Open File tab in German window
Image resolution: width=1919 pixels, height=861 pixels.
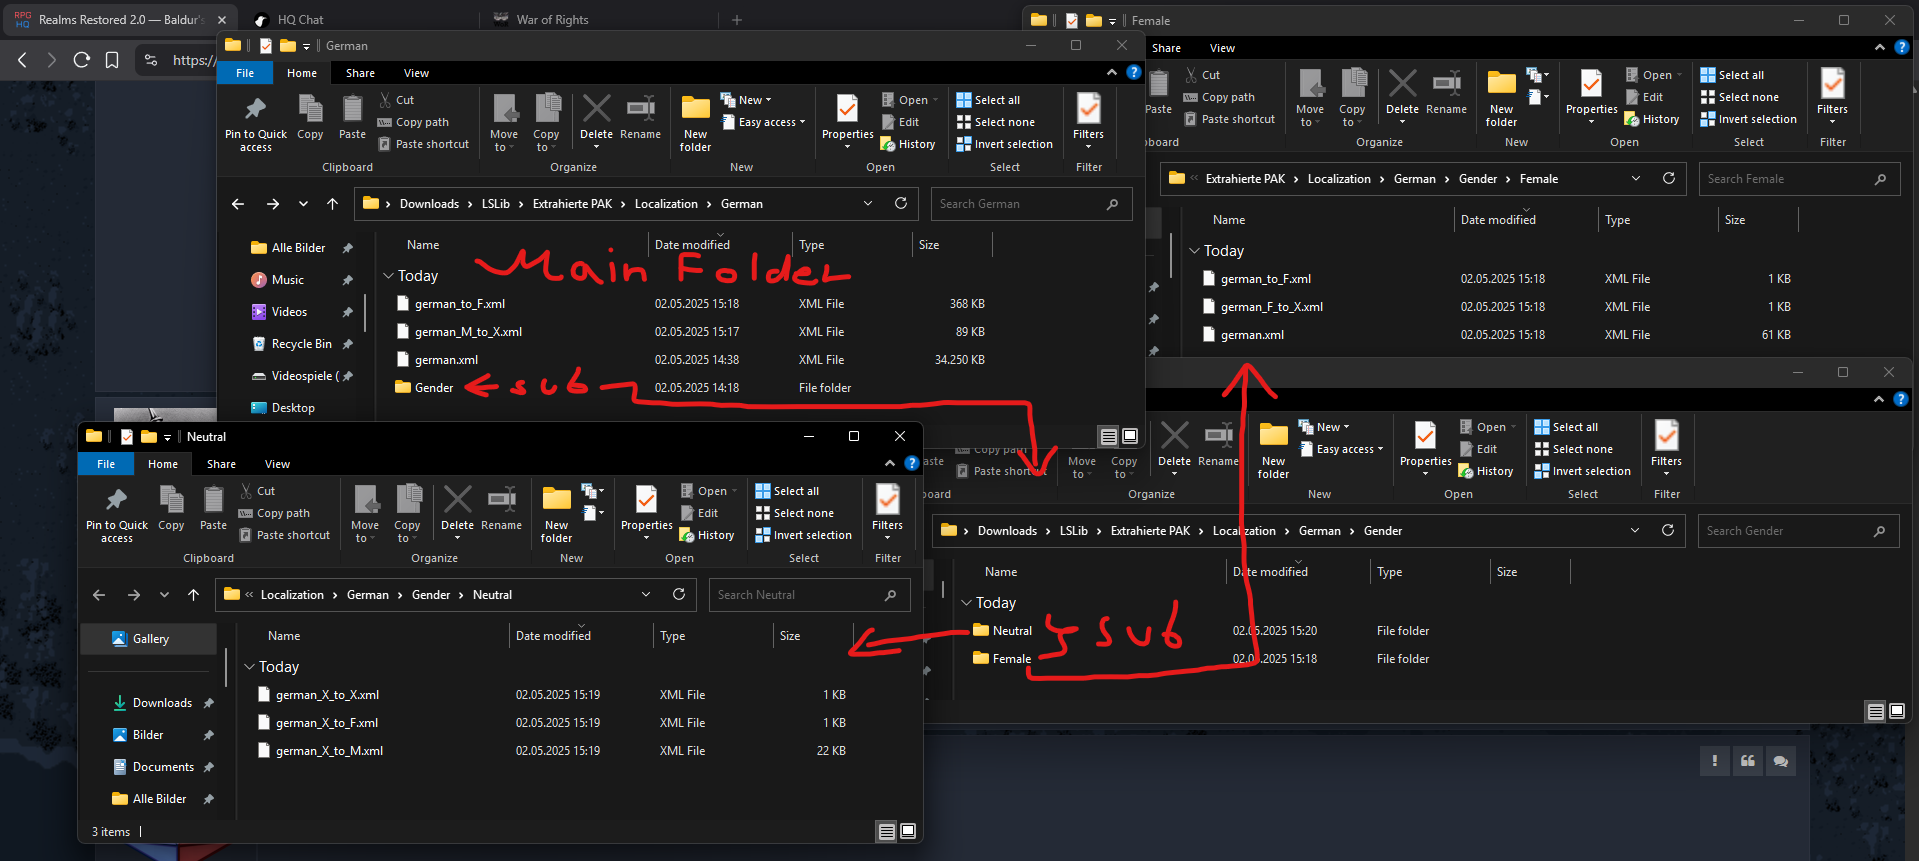point(245,73)
